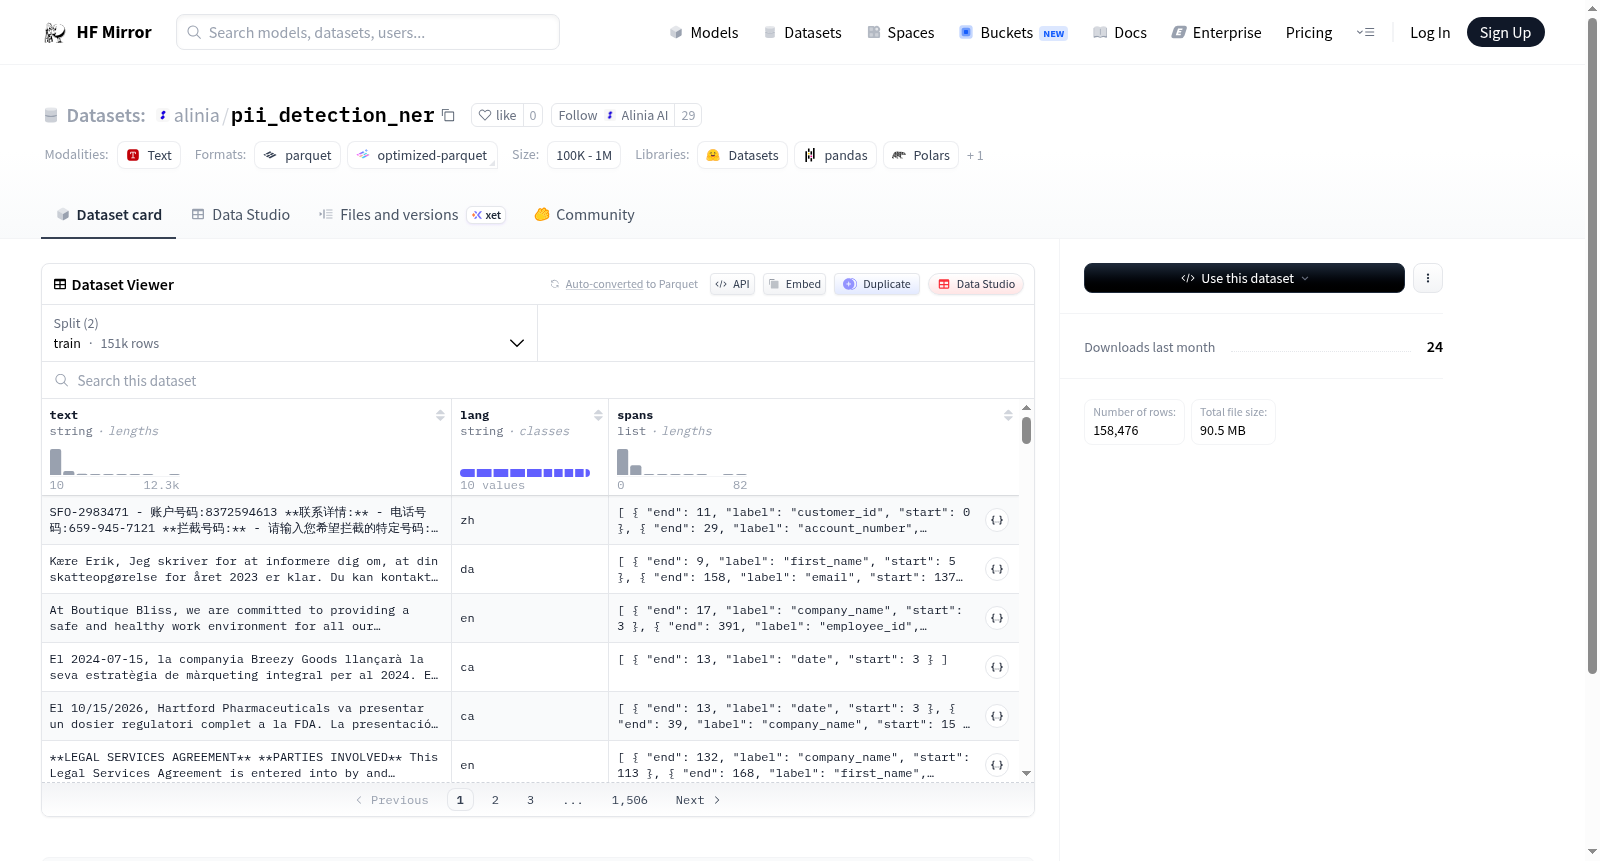Expand JSON spans for the Hartford Pharmaceuticals row
Viewport: 1600px width, 861px height.
tap(997, 716)
